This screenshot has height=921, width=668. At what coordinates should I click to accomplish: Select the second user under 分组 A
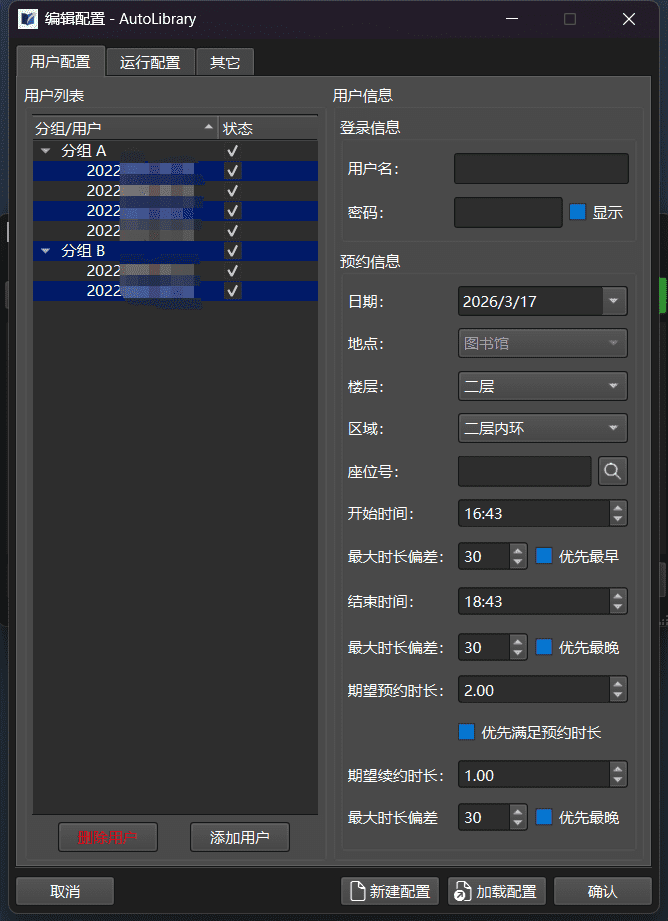click(175, 191)
